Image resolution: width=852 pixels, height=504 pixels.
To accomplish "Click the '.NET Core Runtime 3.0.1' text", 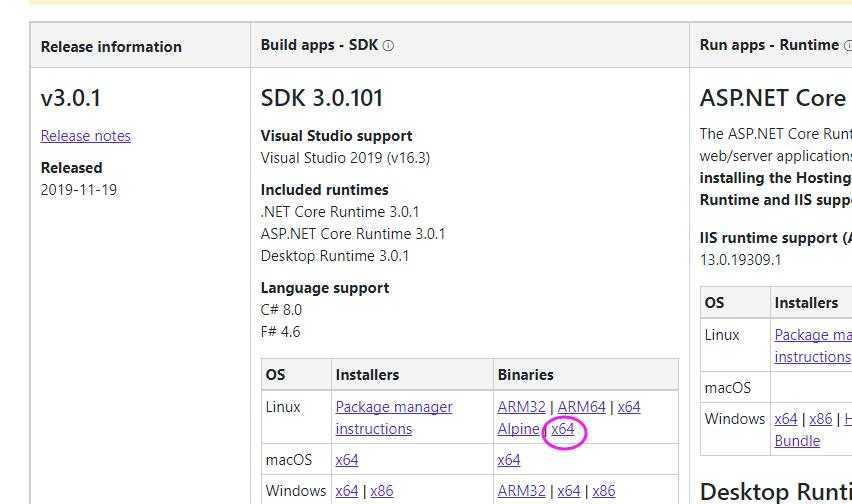I will tap(340, 212).
